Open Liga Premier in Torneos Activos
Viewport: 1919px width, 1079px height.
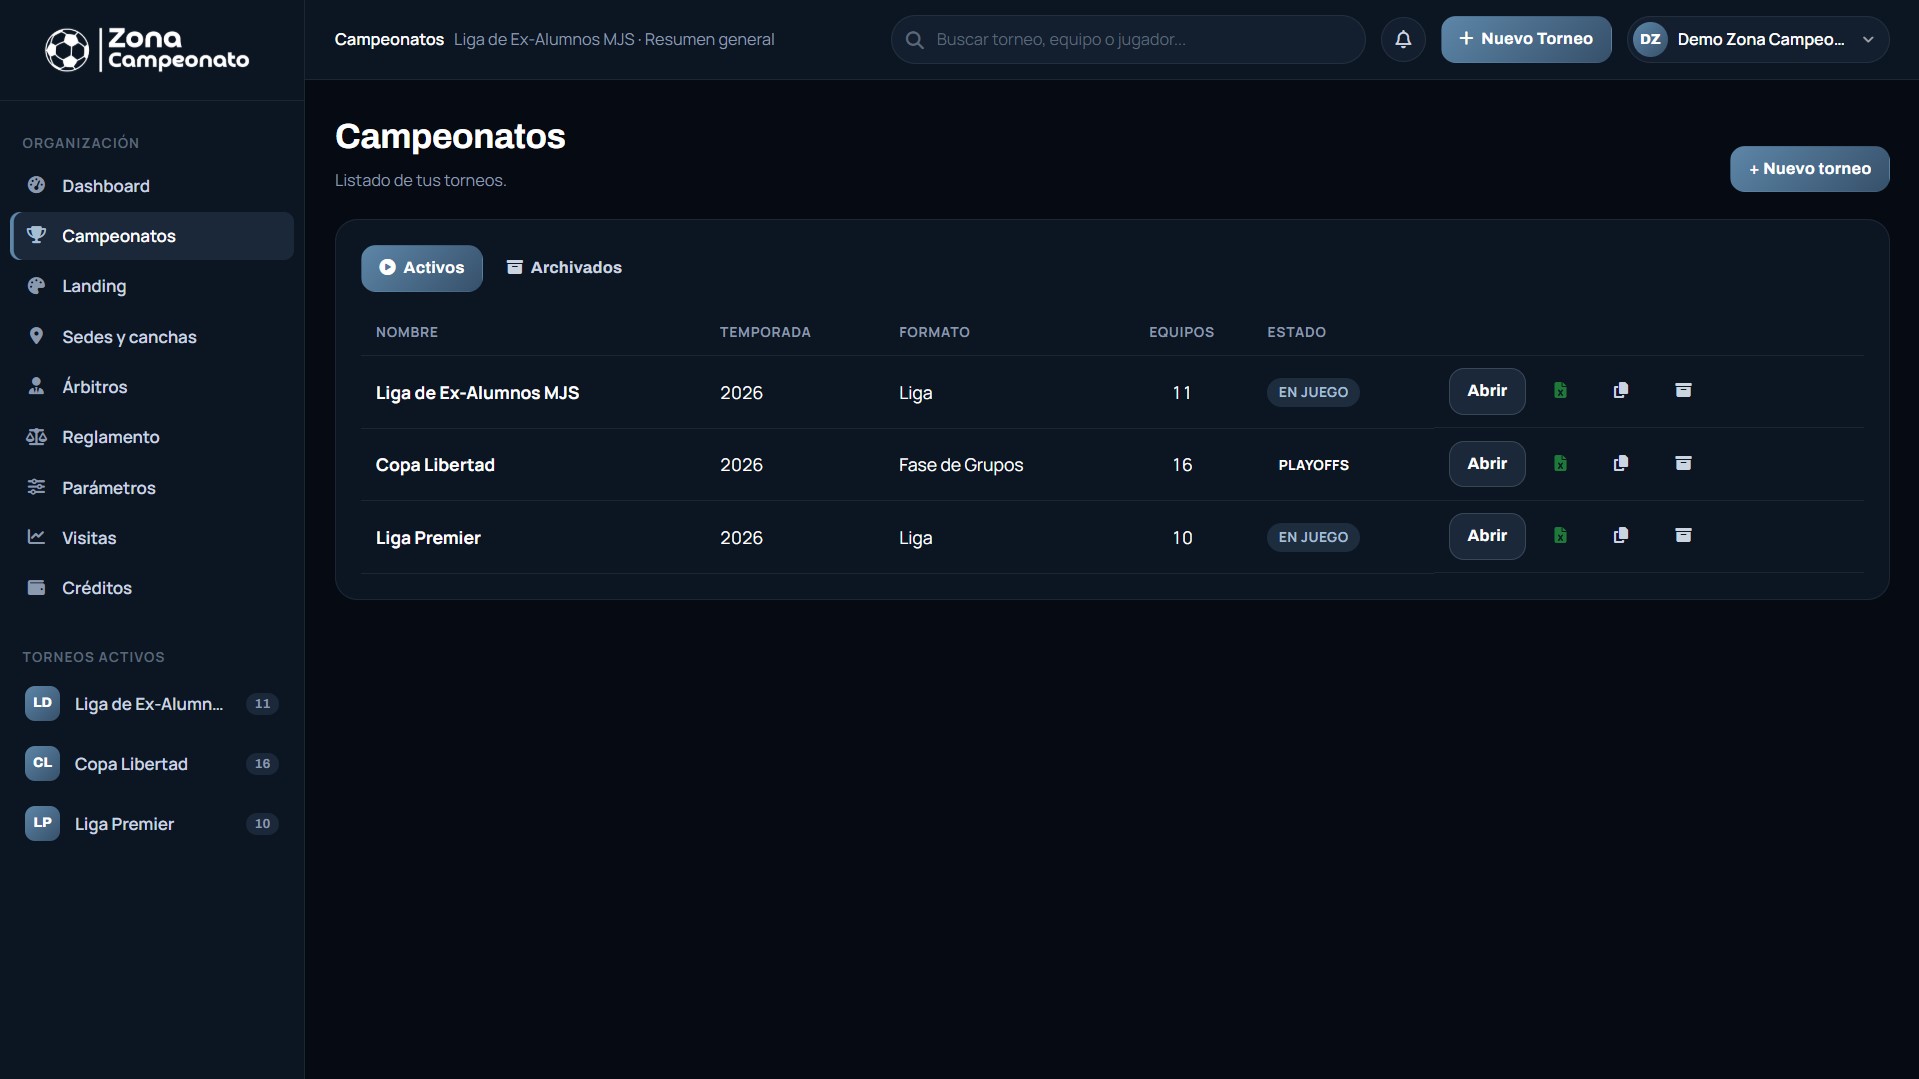[152, 824]
